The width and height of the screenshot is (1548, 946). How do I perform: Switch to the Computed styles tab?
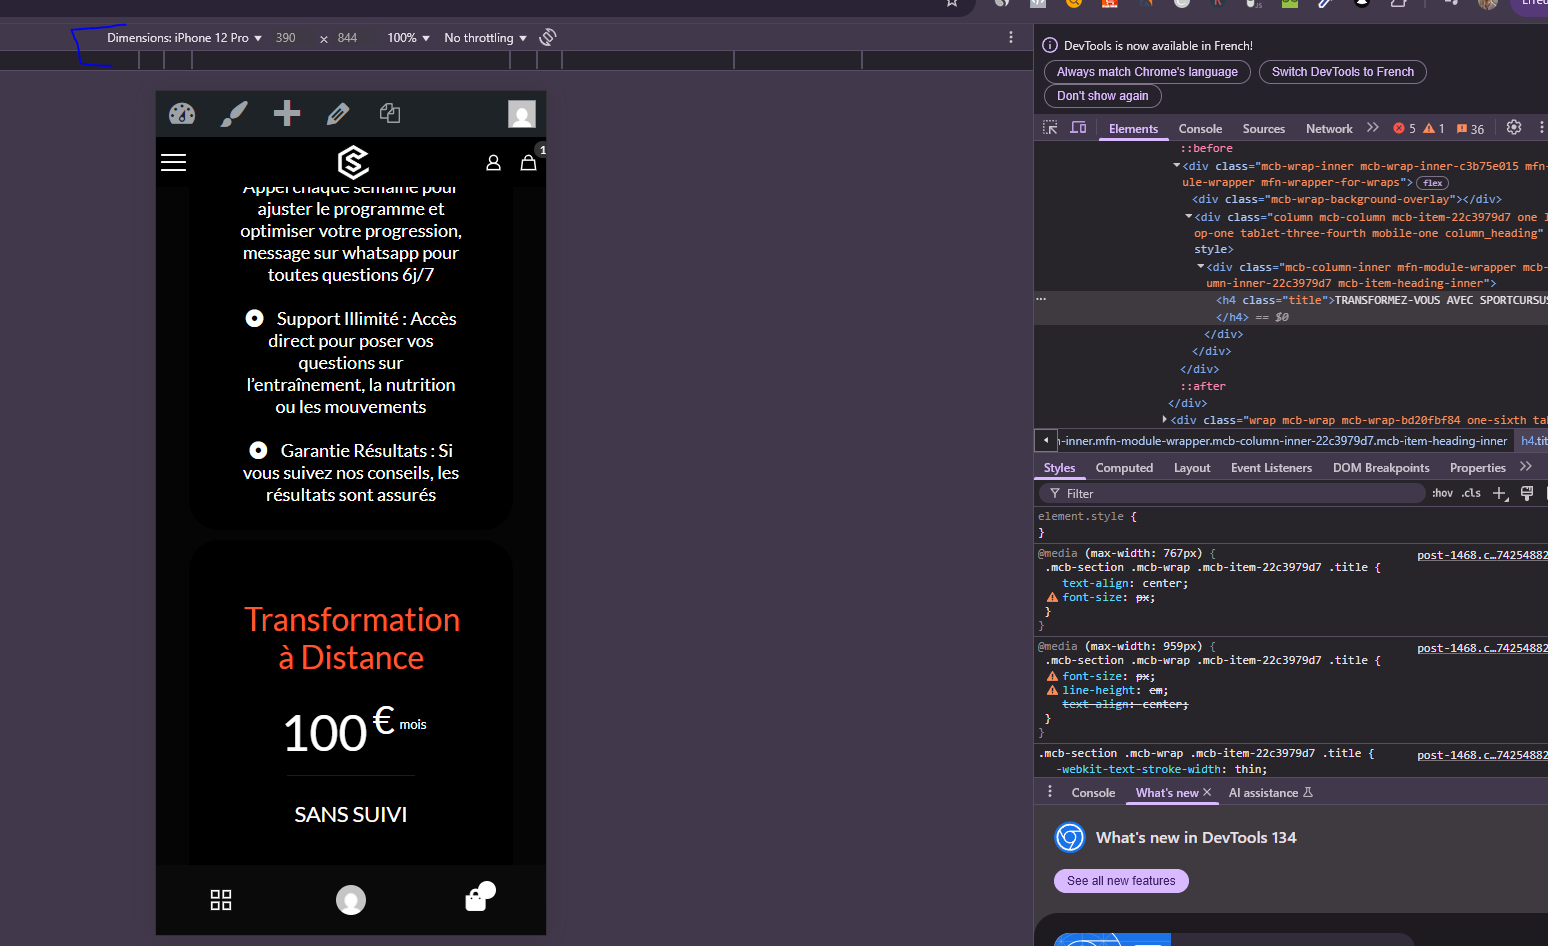[x=1124, y=468]
